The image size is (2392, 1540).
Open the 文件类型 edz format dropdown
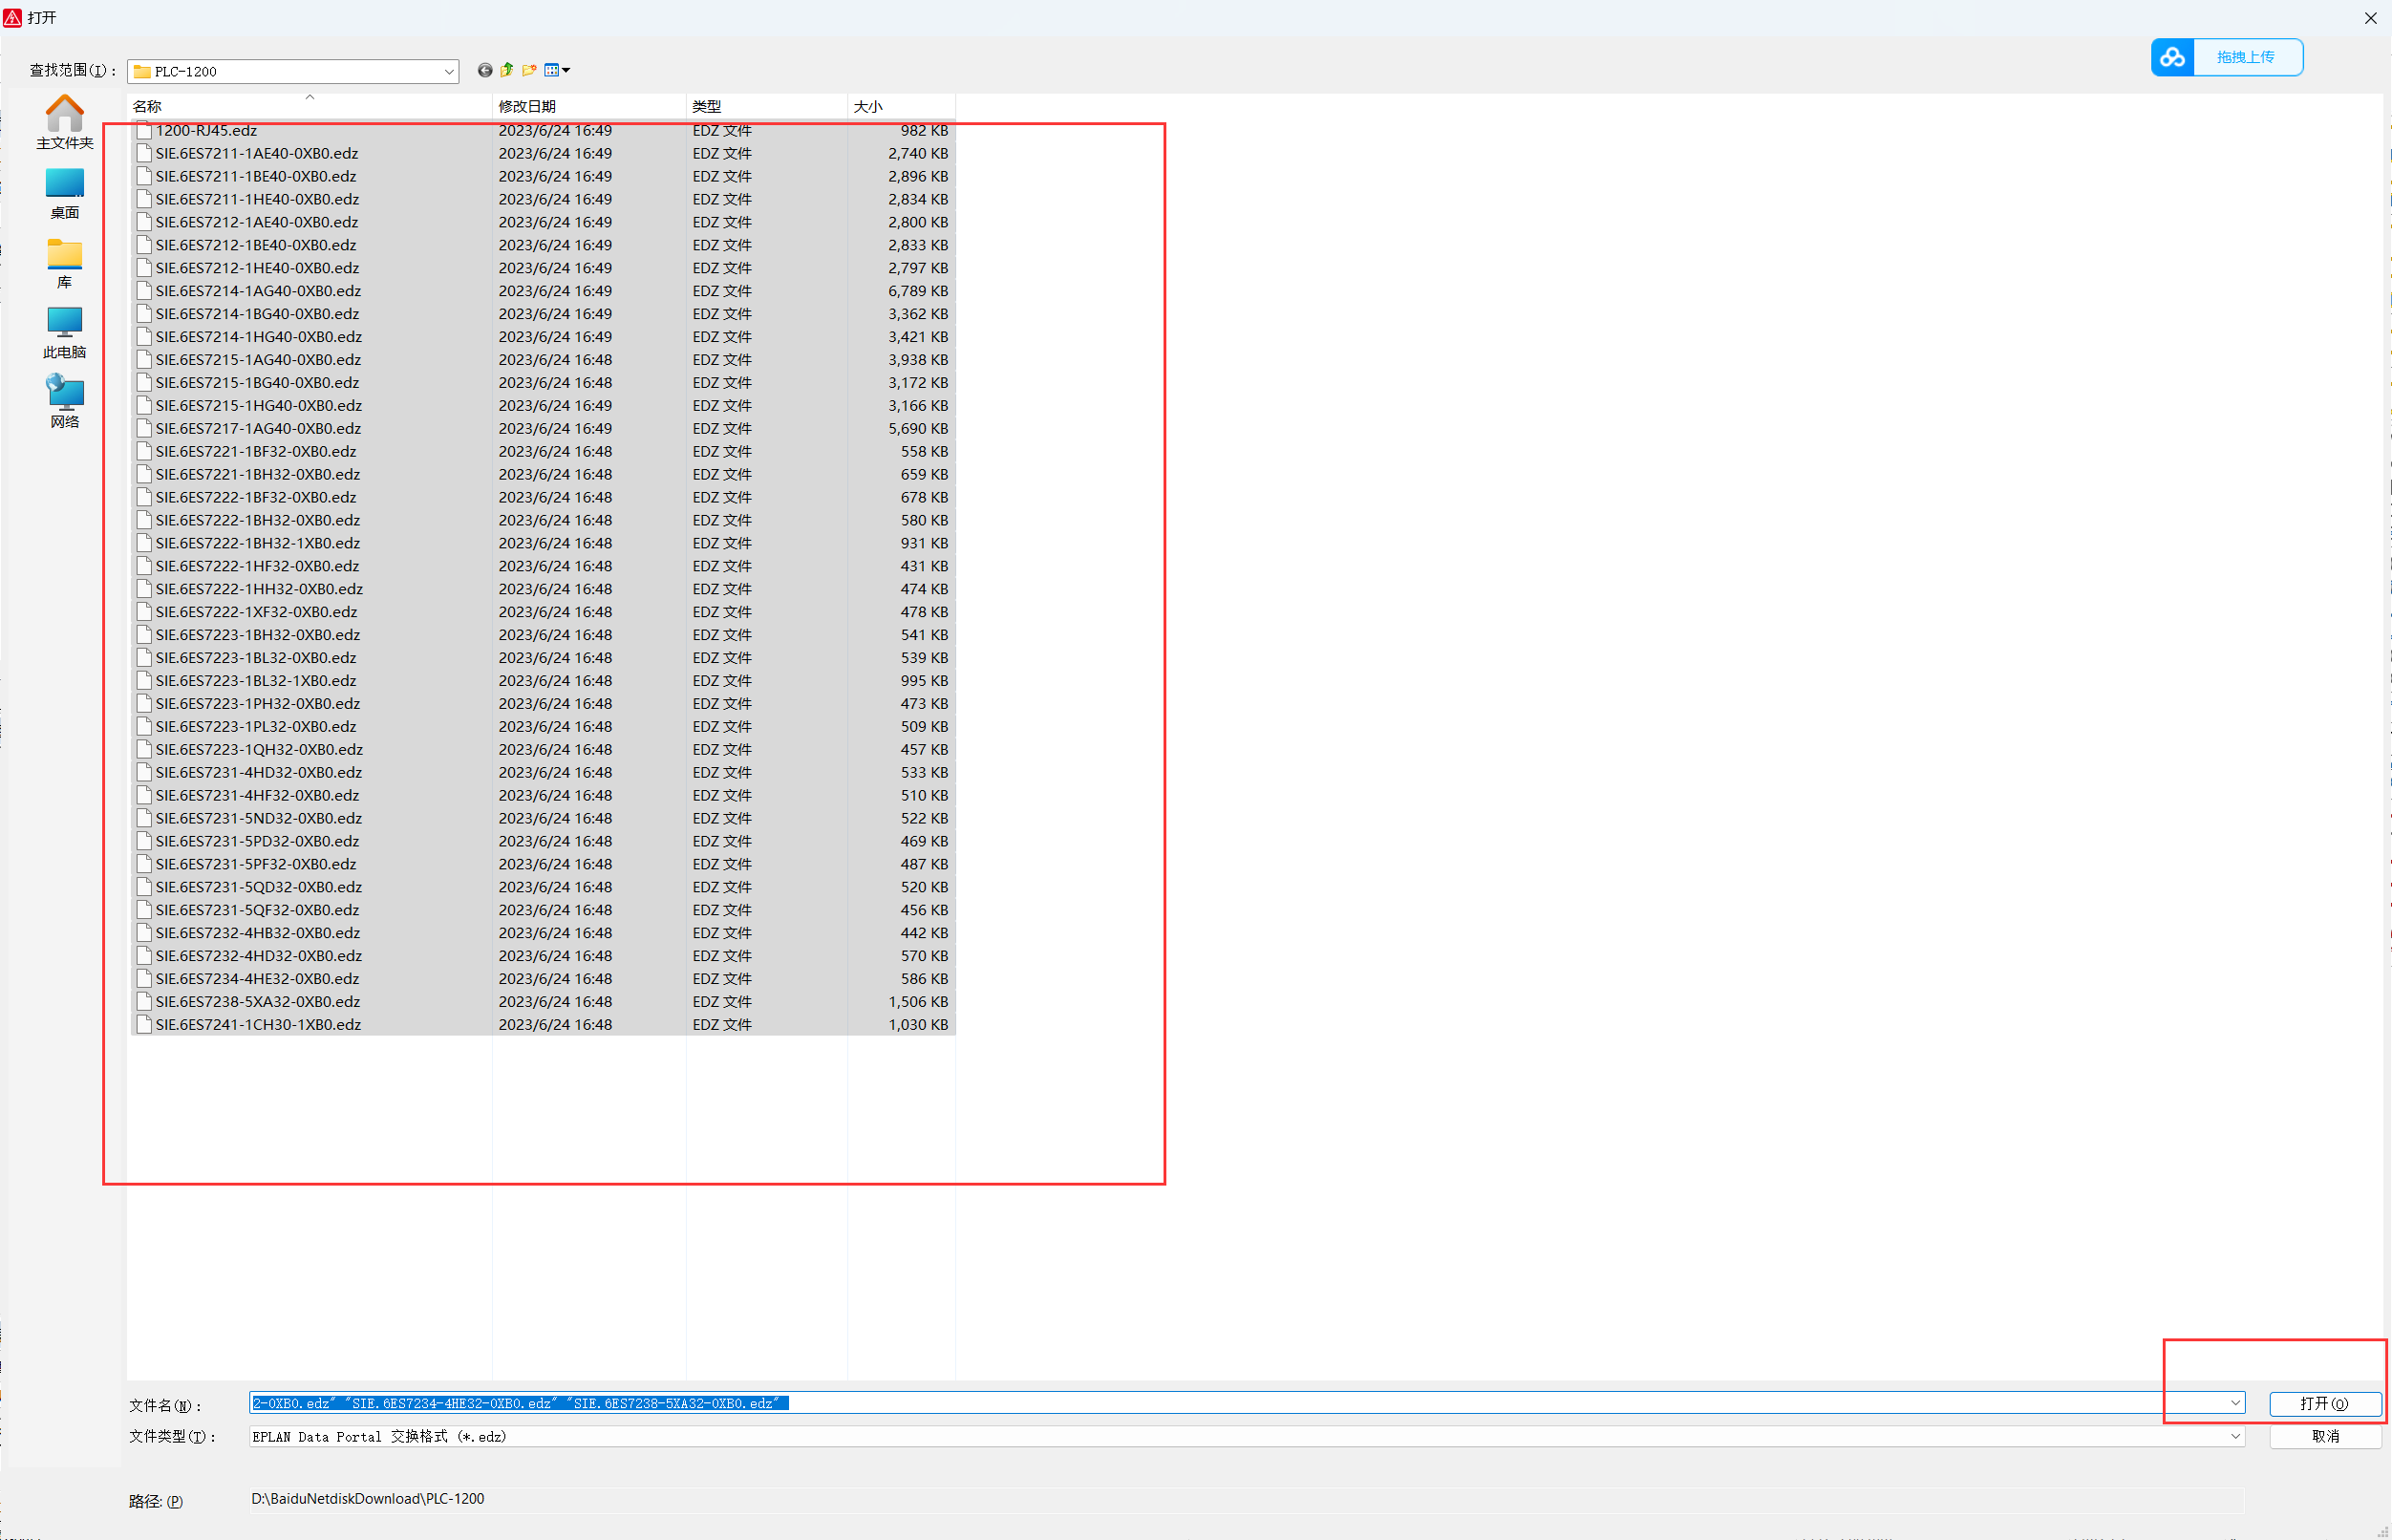tap(2235, 1436)
